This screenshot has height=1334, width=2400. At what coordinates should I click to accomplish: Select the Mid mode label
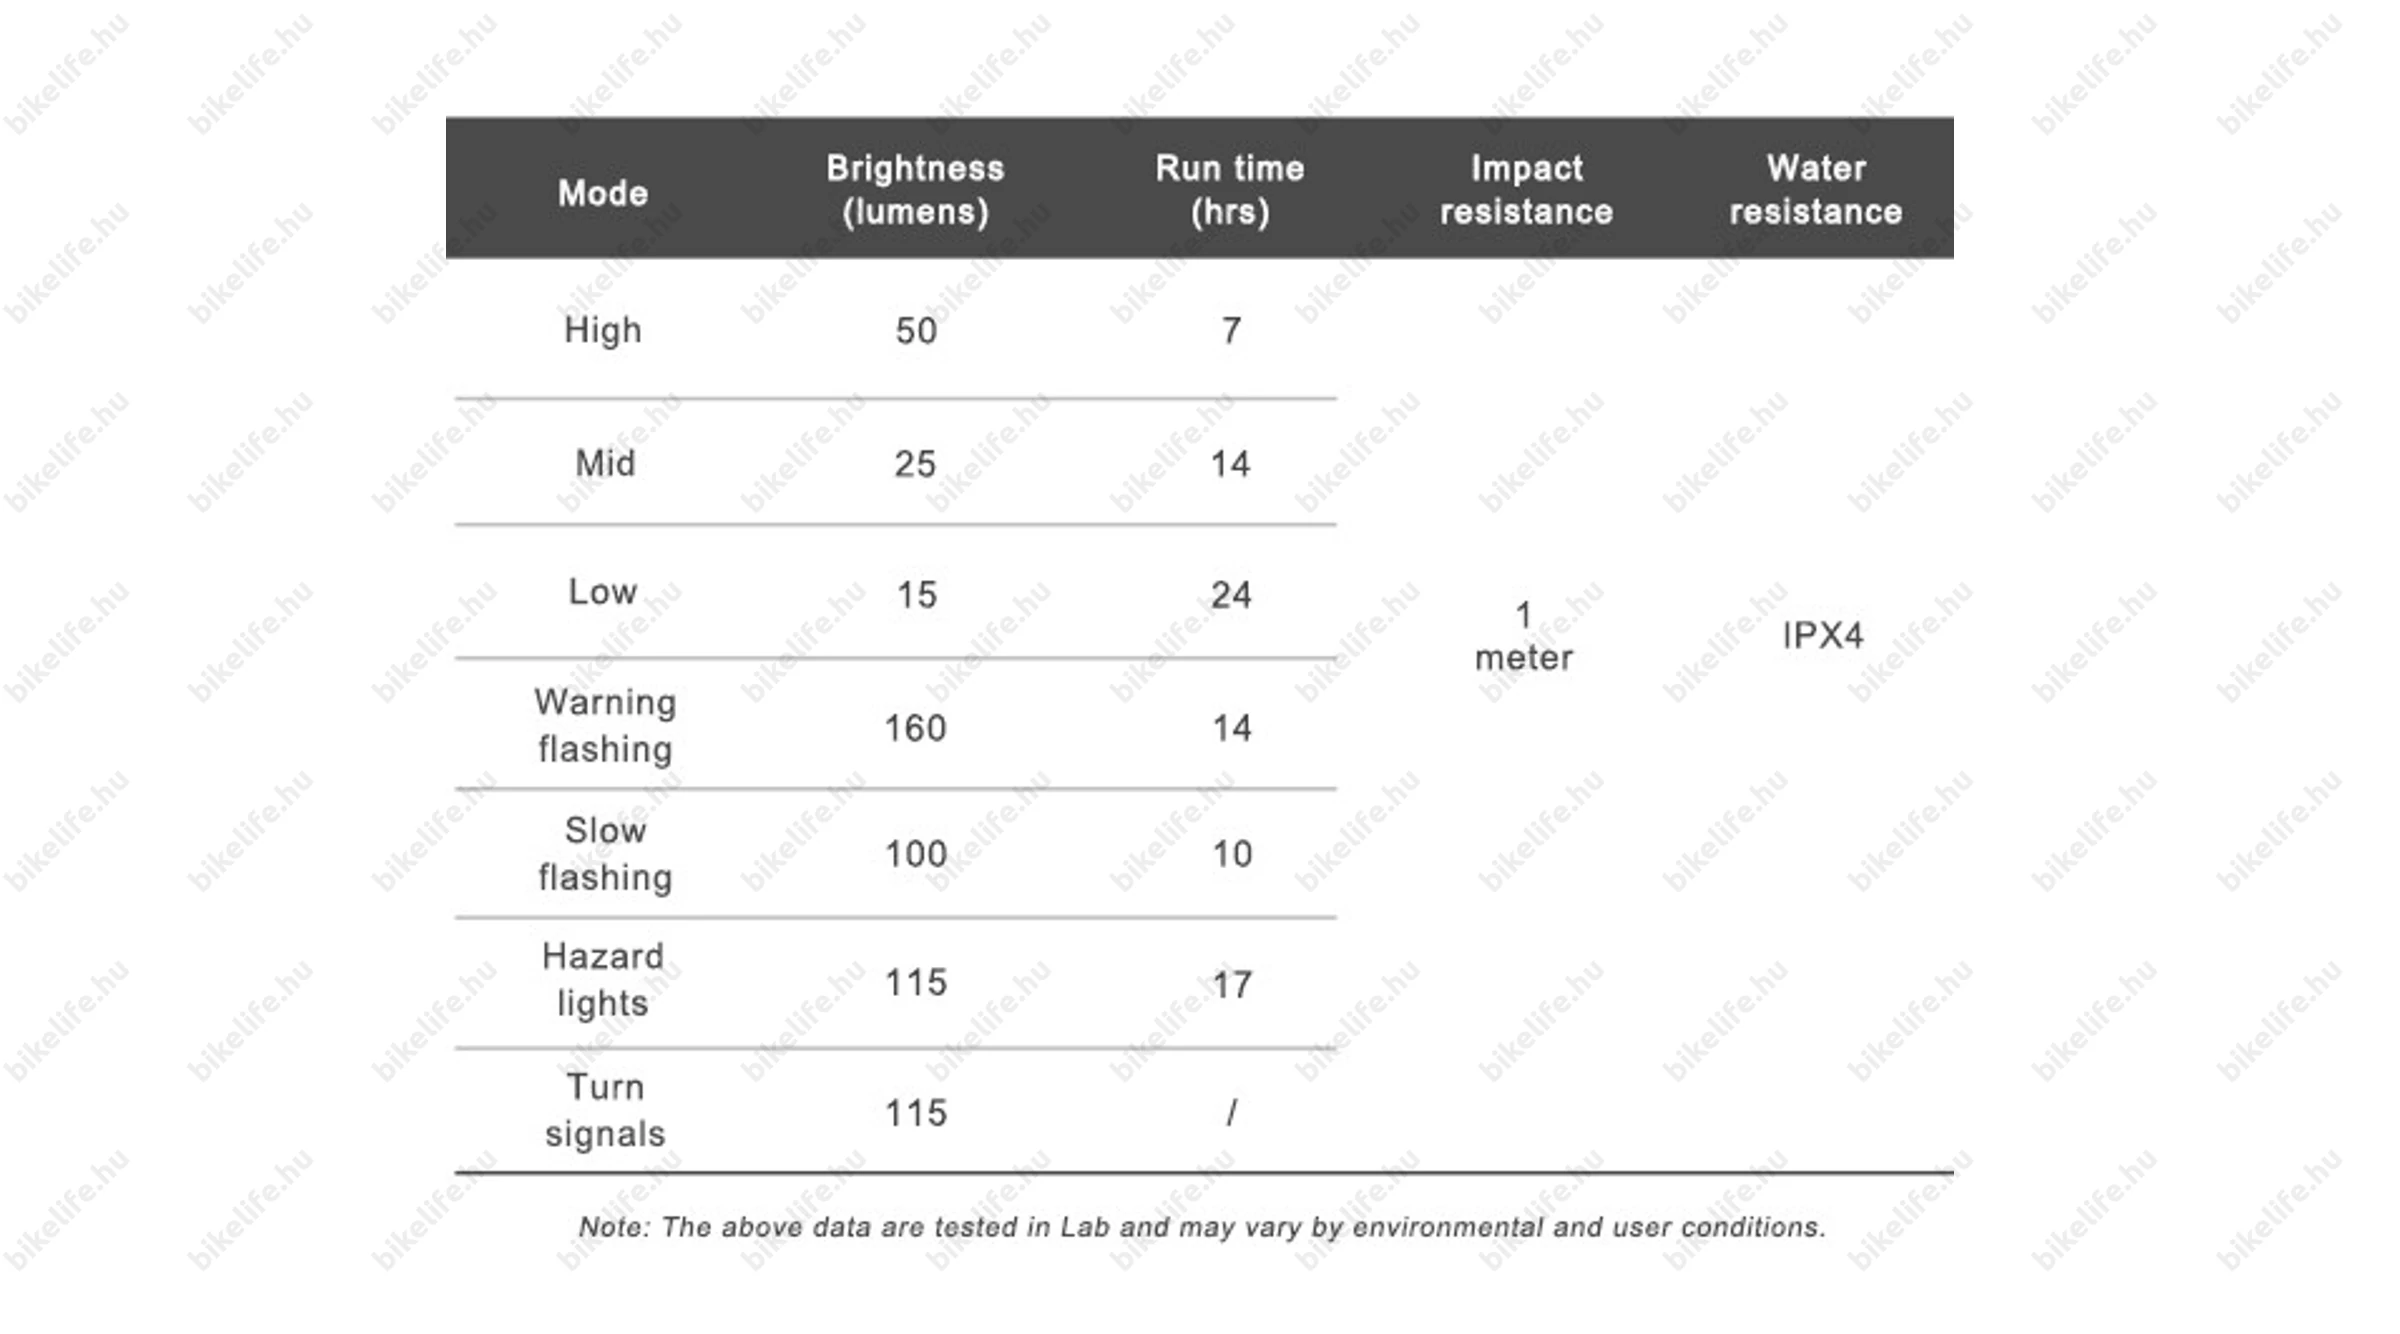point(605,463)
